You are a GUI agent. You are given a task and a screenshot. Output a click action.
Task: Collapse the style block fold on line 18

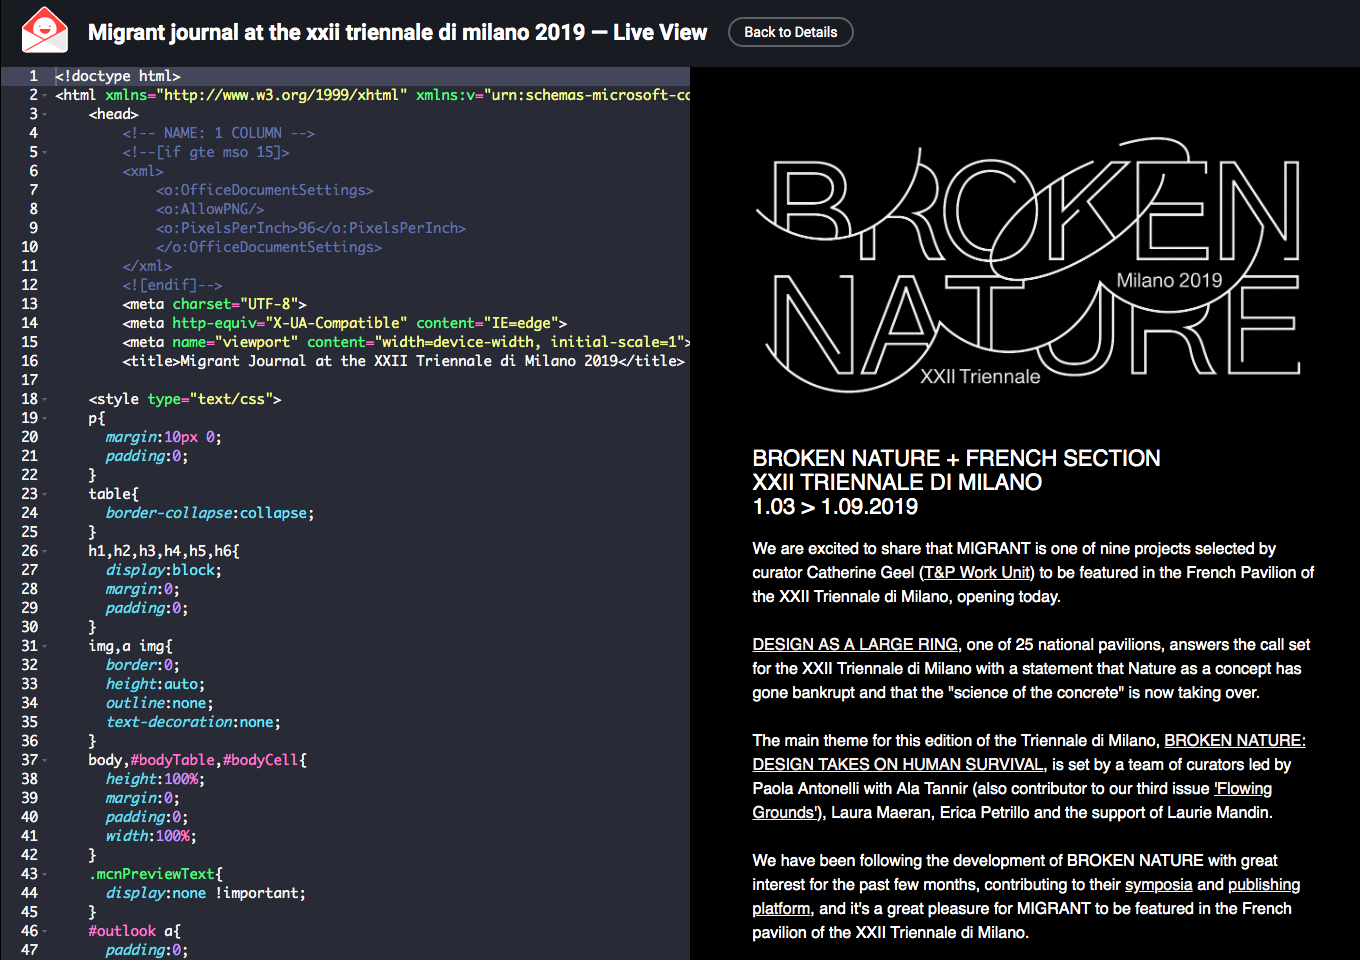[45, 399]
